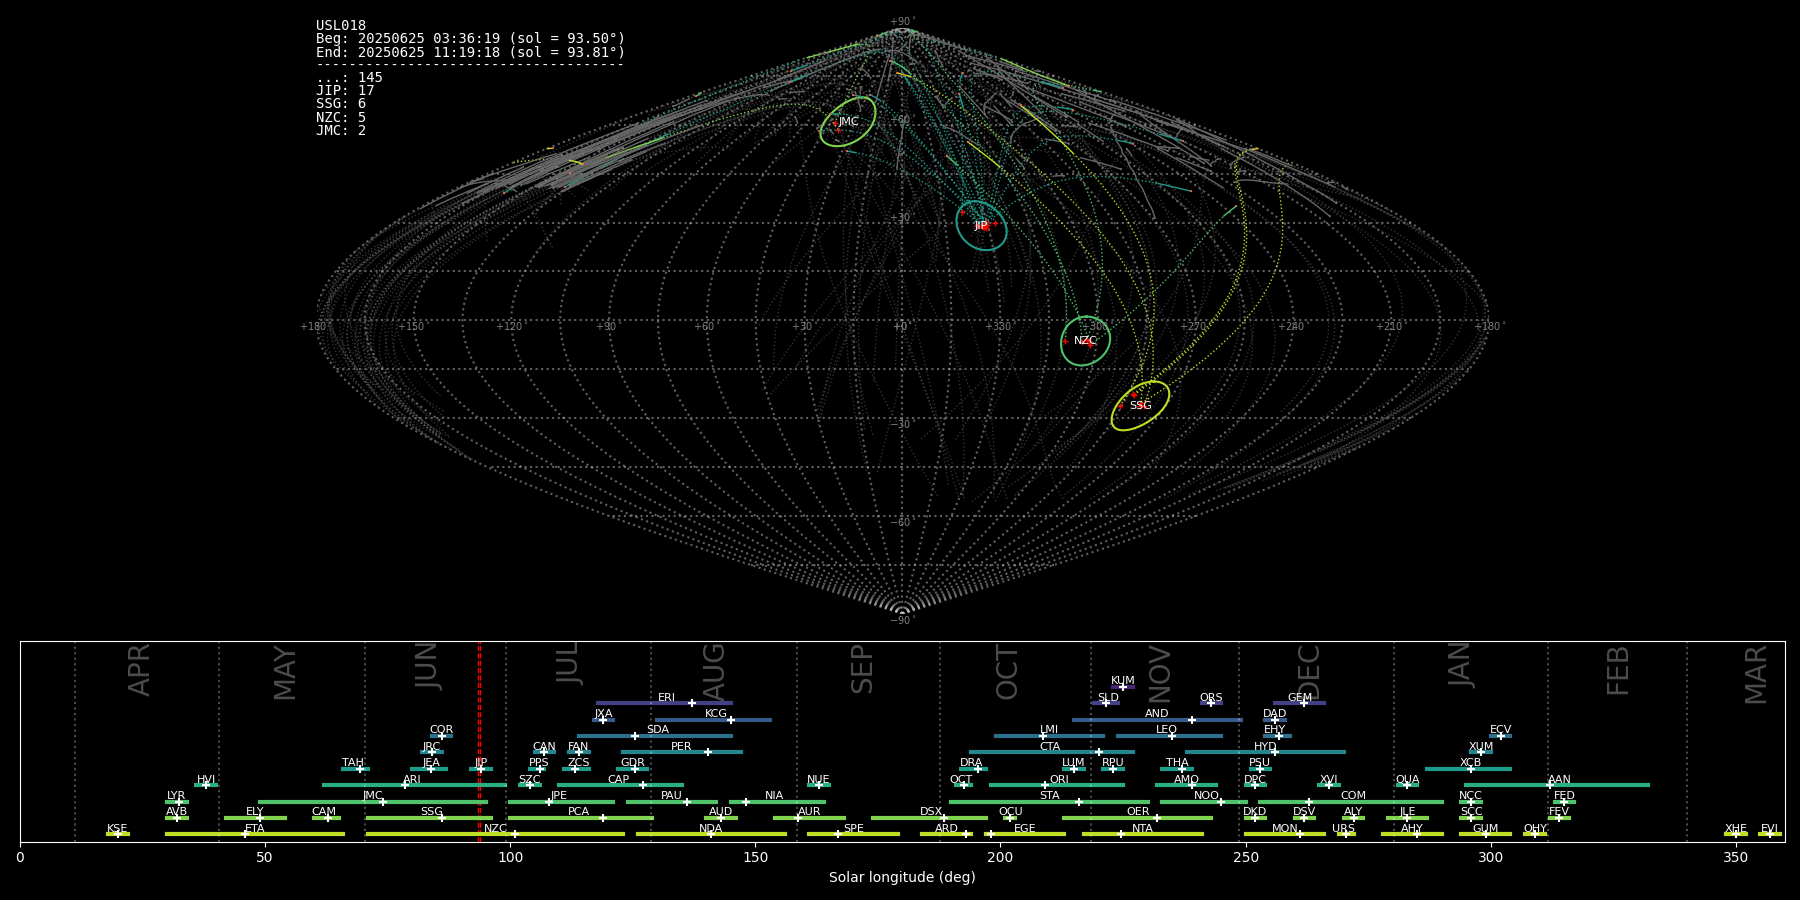Click the JMC radiant label on the sky map
Viewport: 1800px width, 900px height.
pyautogui.click(x=848, y=122)
